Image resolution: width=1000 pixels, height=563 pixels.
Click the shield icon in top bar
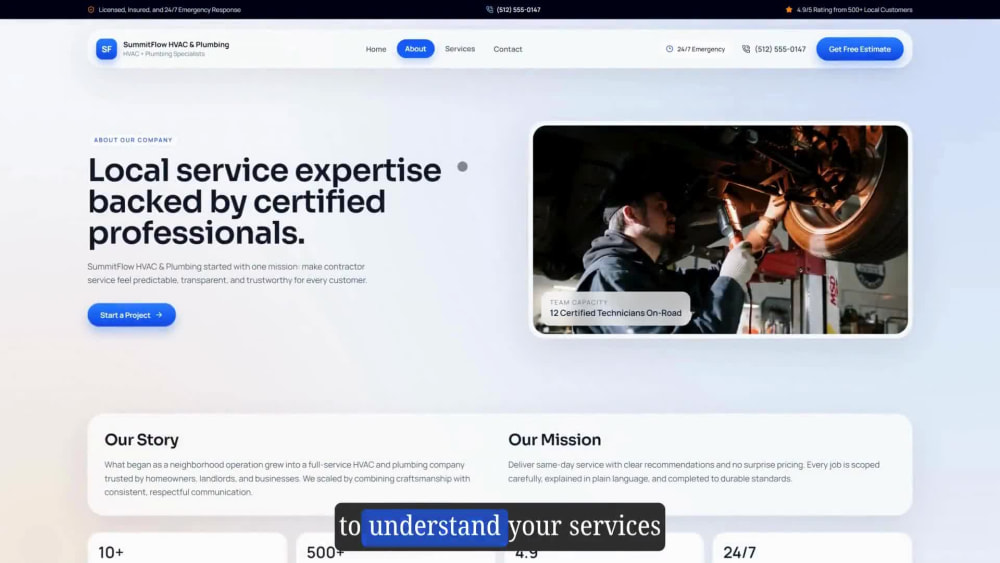[x=91, y=10]
